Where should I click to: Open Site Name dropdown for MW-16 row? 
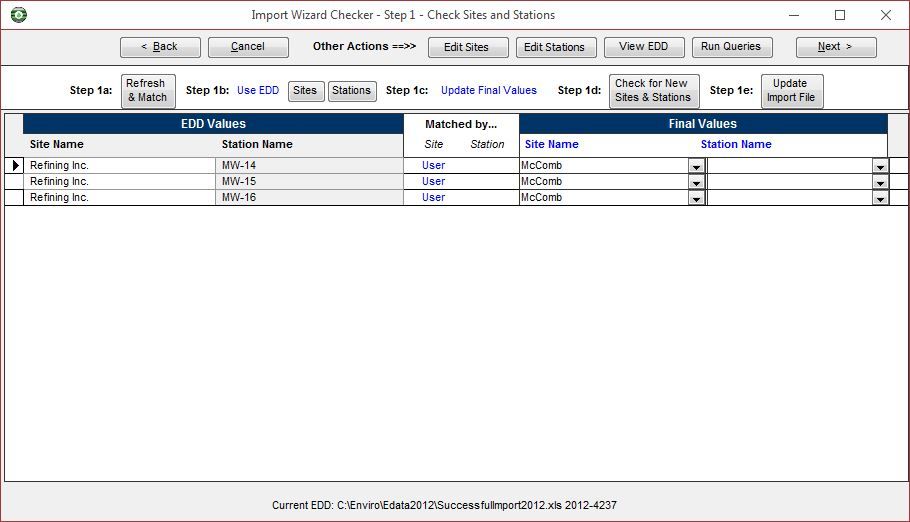[x=696, y=199]
